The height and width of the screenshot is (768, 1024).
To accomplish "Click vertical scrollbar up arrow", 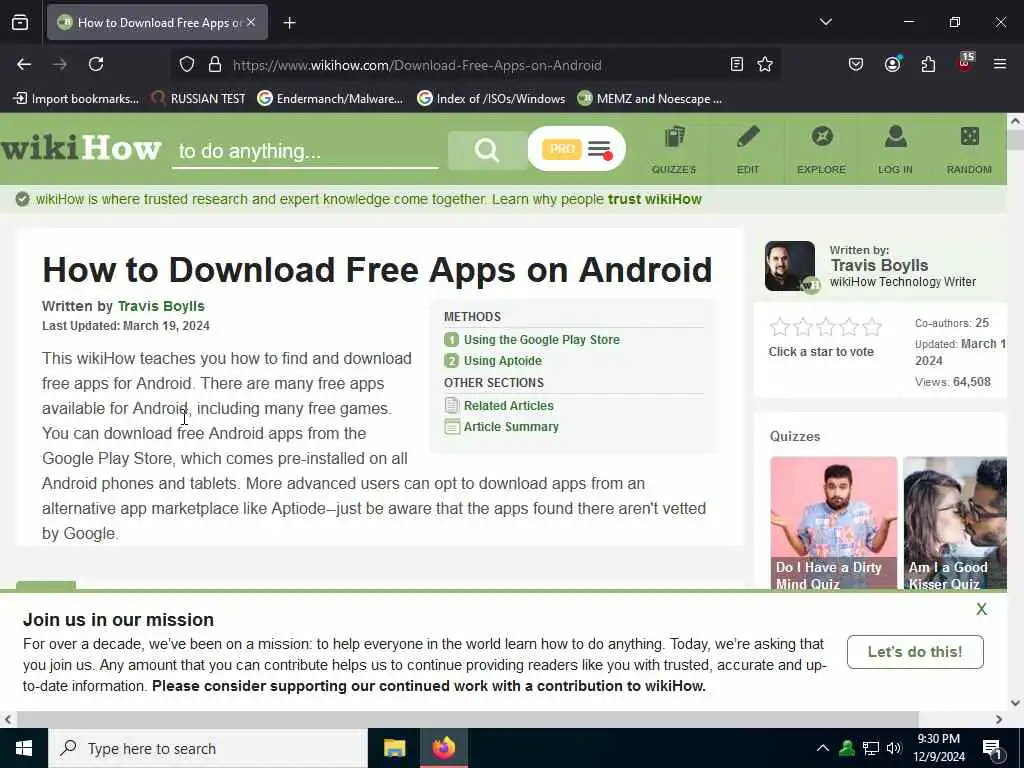I will [1015, 121].
